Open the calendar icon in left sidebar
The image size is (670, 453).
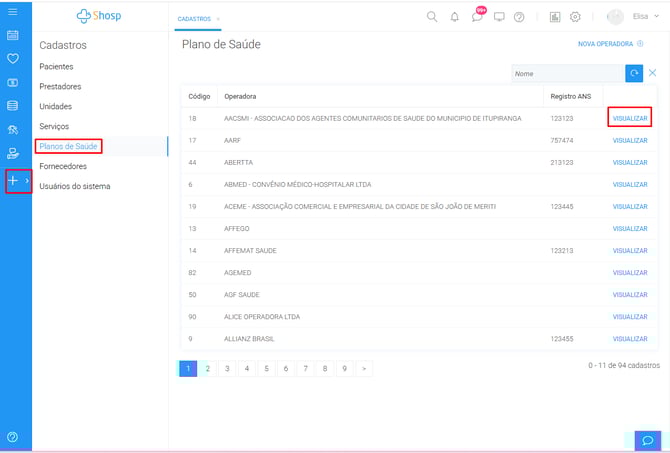(x=13, y=35)
